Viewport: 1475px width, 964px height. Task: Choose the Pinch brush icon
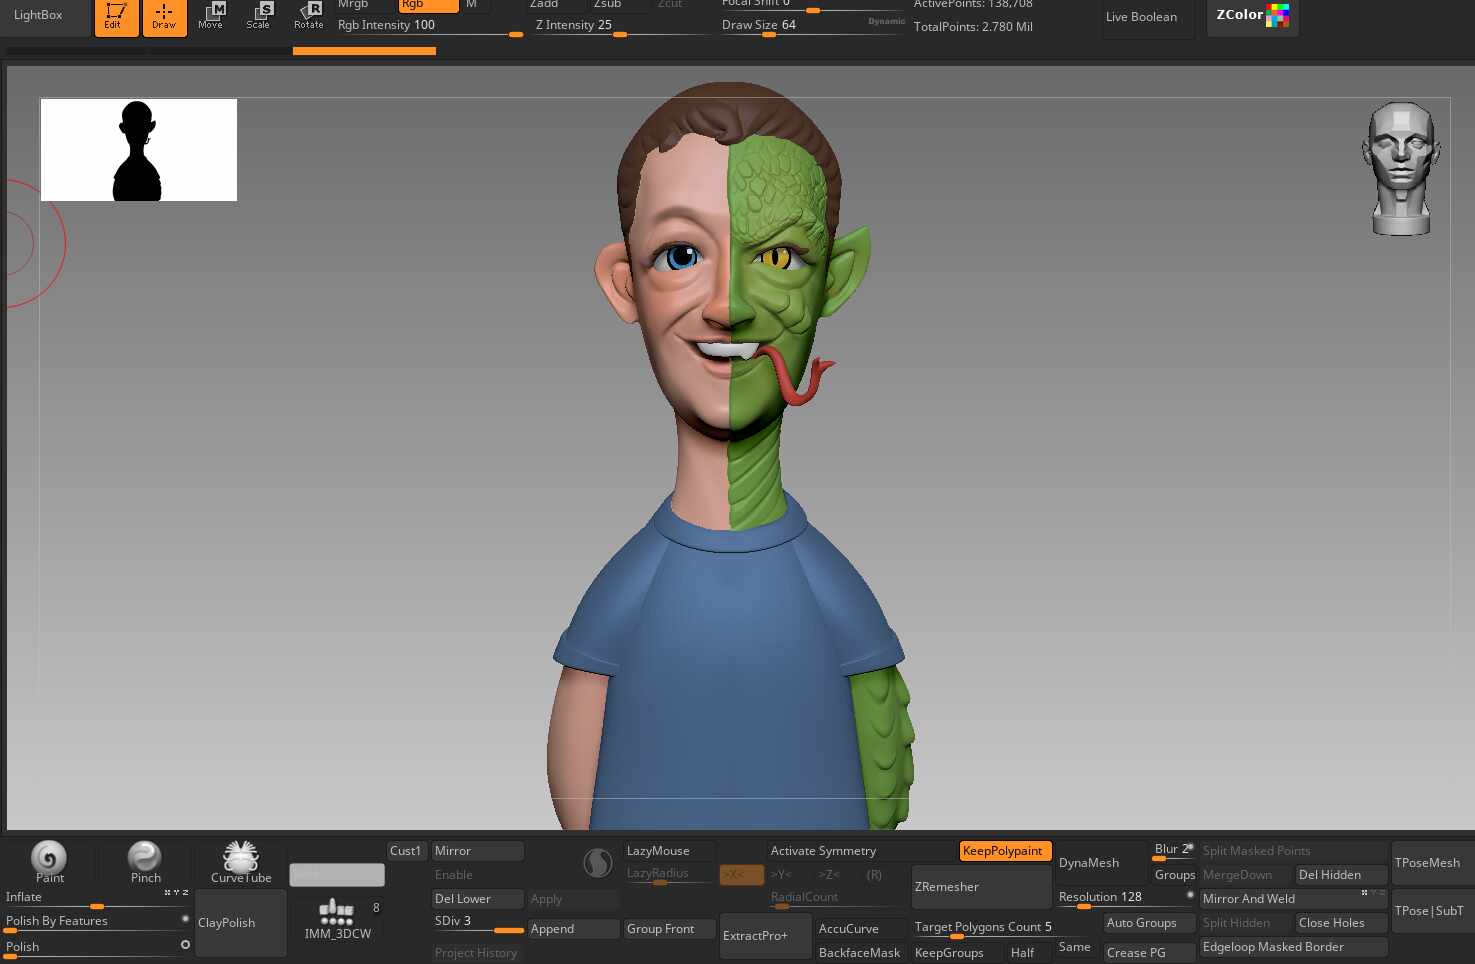(x=145, y=860)
